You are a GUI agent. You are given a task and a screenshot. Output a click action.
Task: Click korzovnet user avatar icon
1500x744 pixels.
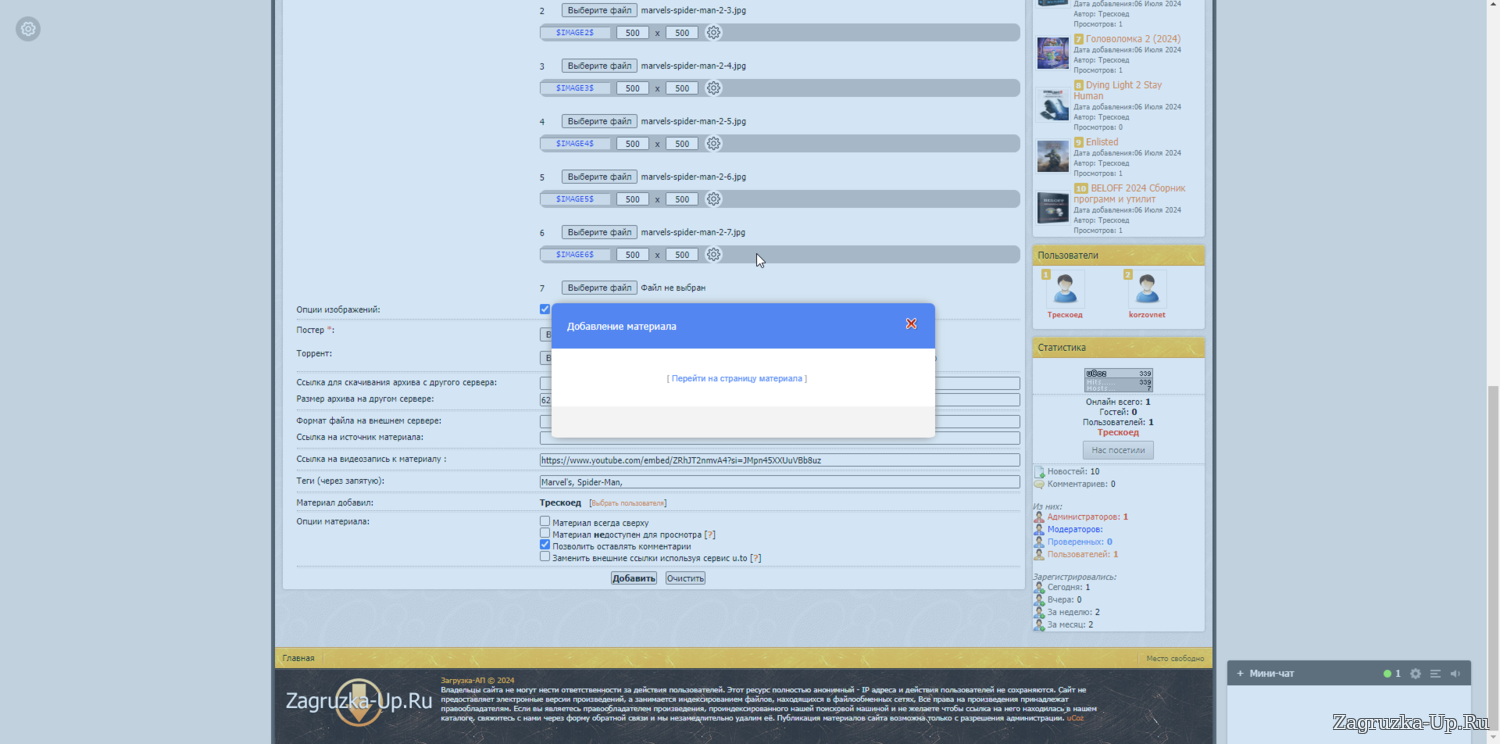pyautogui.click(x=1146, y=290)
